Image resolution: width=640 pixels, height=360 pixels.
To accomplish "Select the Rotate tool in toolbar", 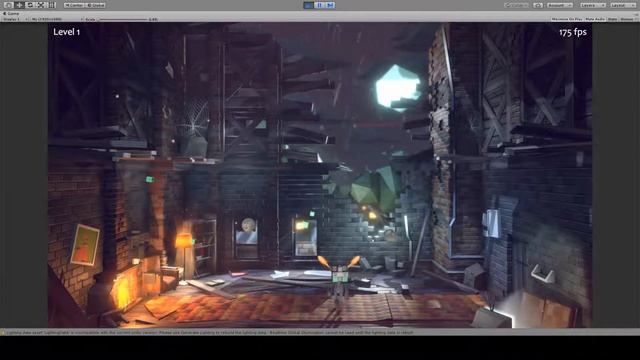I will pyautogui.click(x=30, y=5).
